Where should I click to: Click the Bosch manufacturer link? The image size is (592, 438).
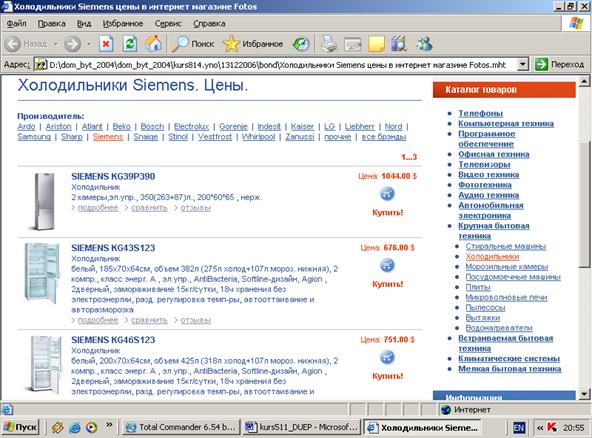(x=152, y=126)
